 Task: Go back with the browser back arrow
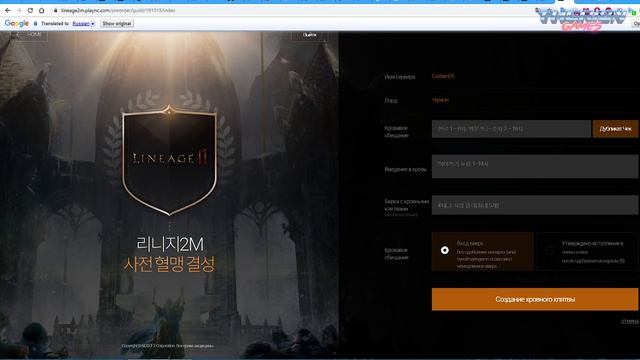(x=8, y=10)
